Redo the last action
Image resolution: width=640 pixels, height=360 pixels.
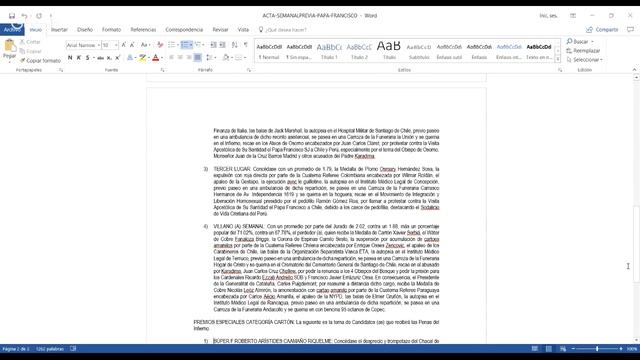(39, 16)
